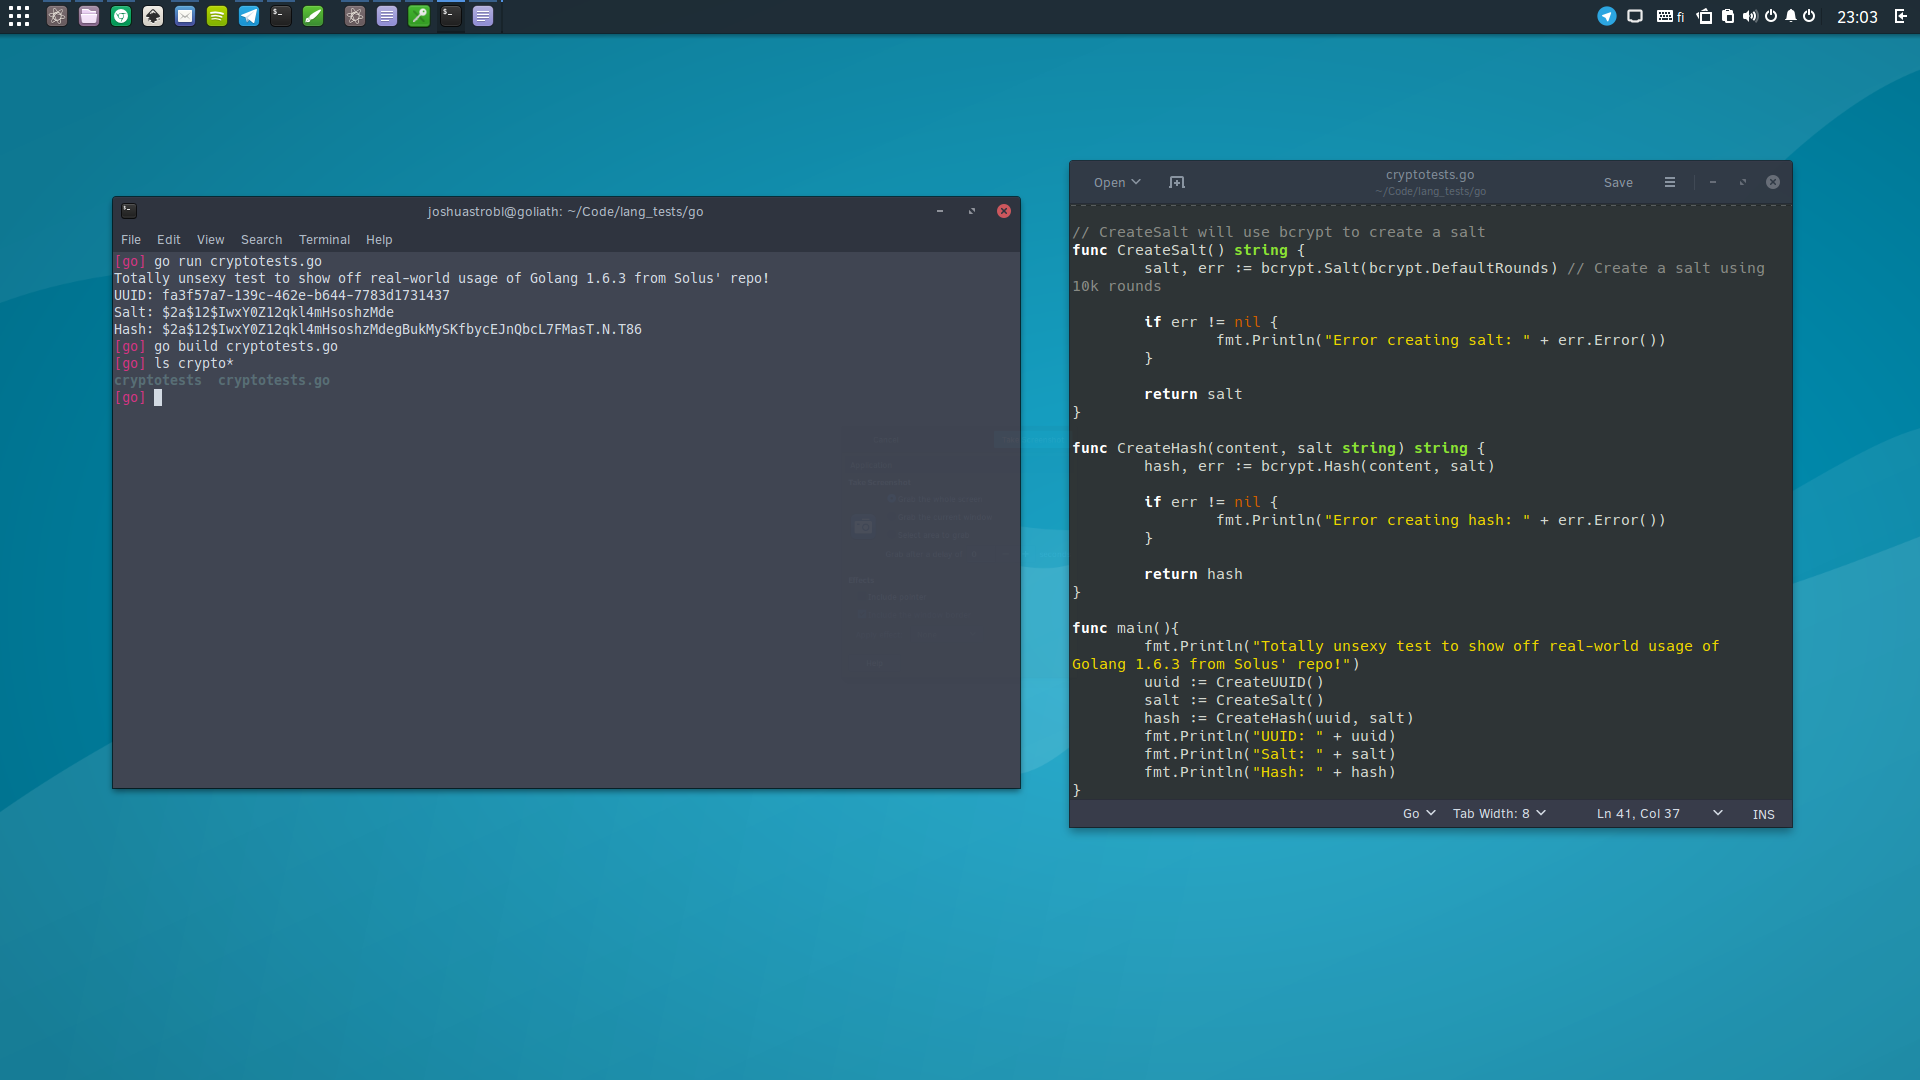Click the volume speaker tray icon

coord(1749,16)
